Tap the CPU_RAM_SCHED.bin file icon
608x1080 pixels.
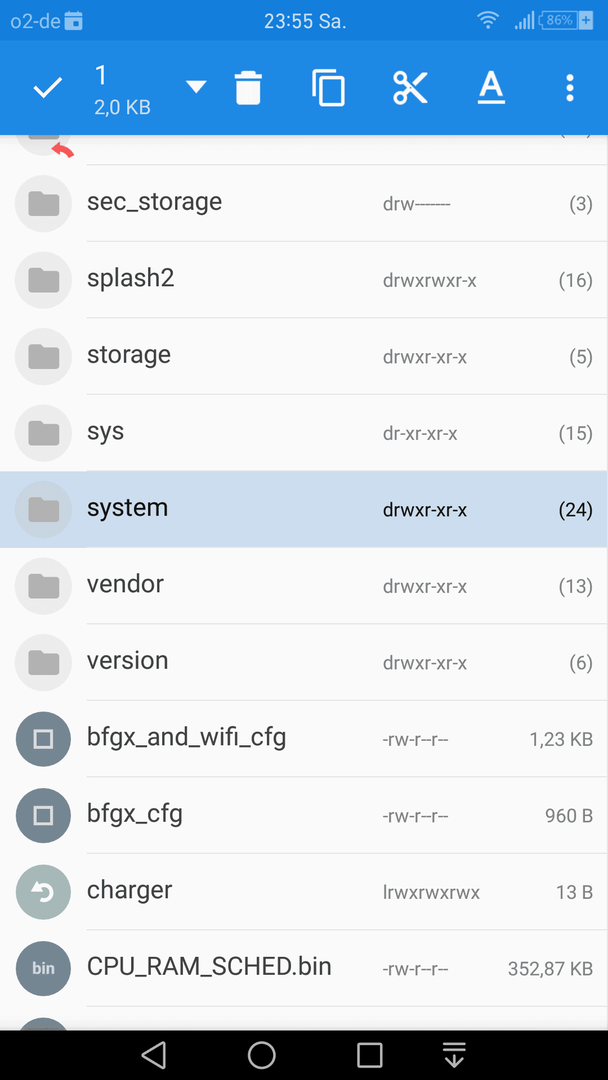43,968
